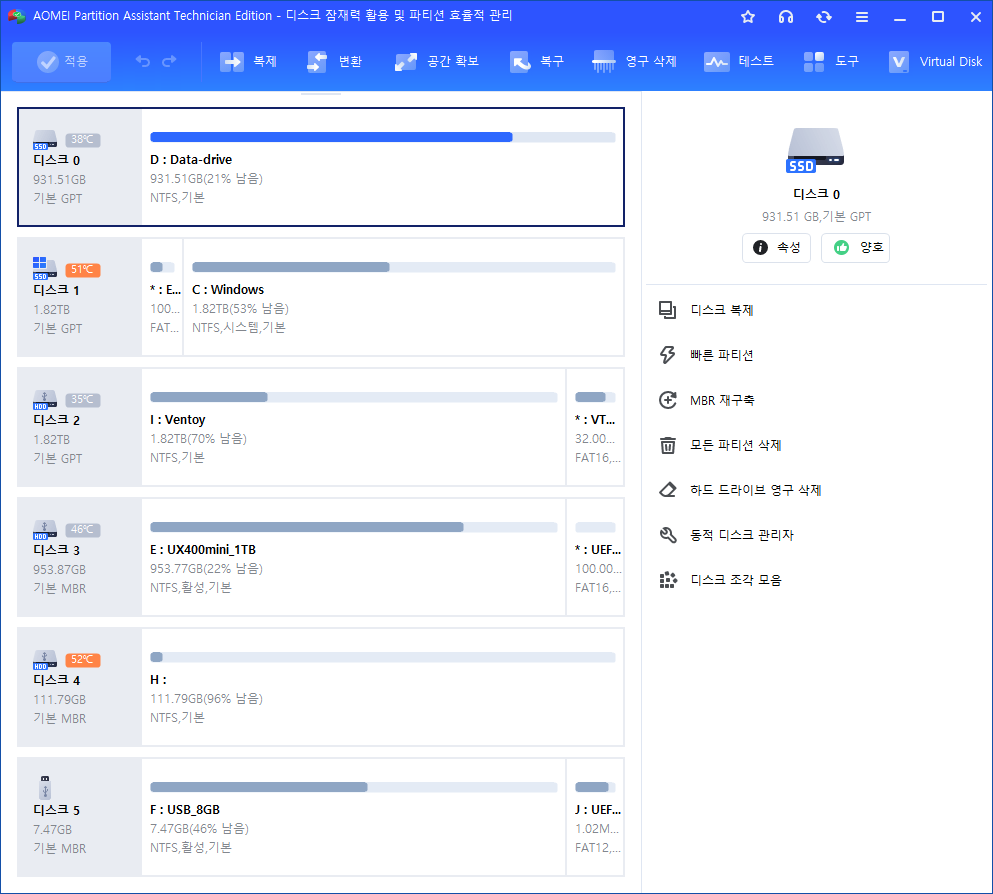Click the redo arrow icon
The width and height of the screenshot is (993, 894).
point(169,61)
